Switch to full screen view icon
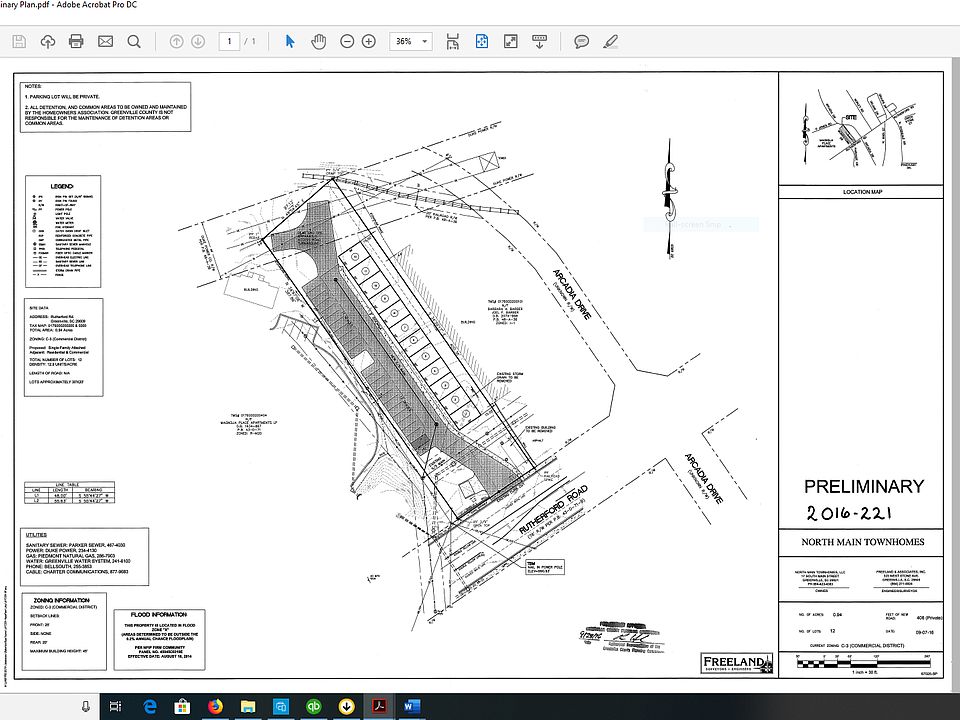This screenshot has width=960, height=720. point(510,41)
